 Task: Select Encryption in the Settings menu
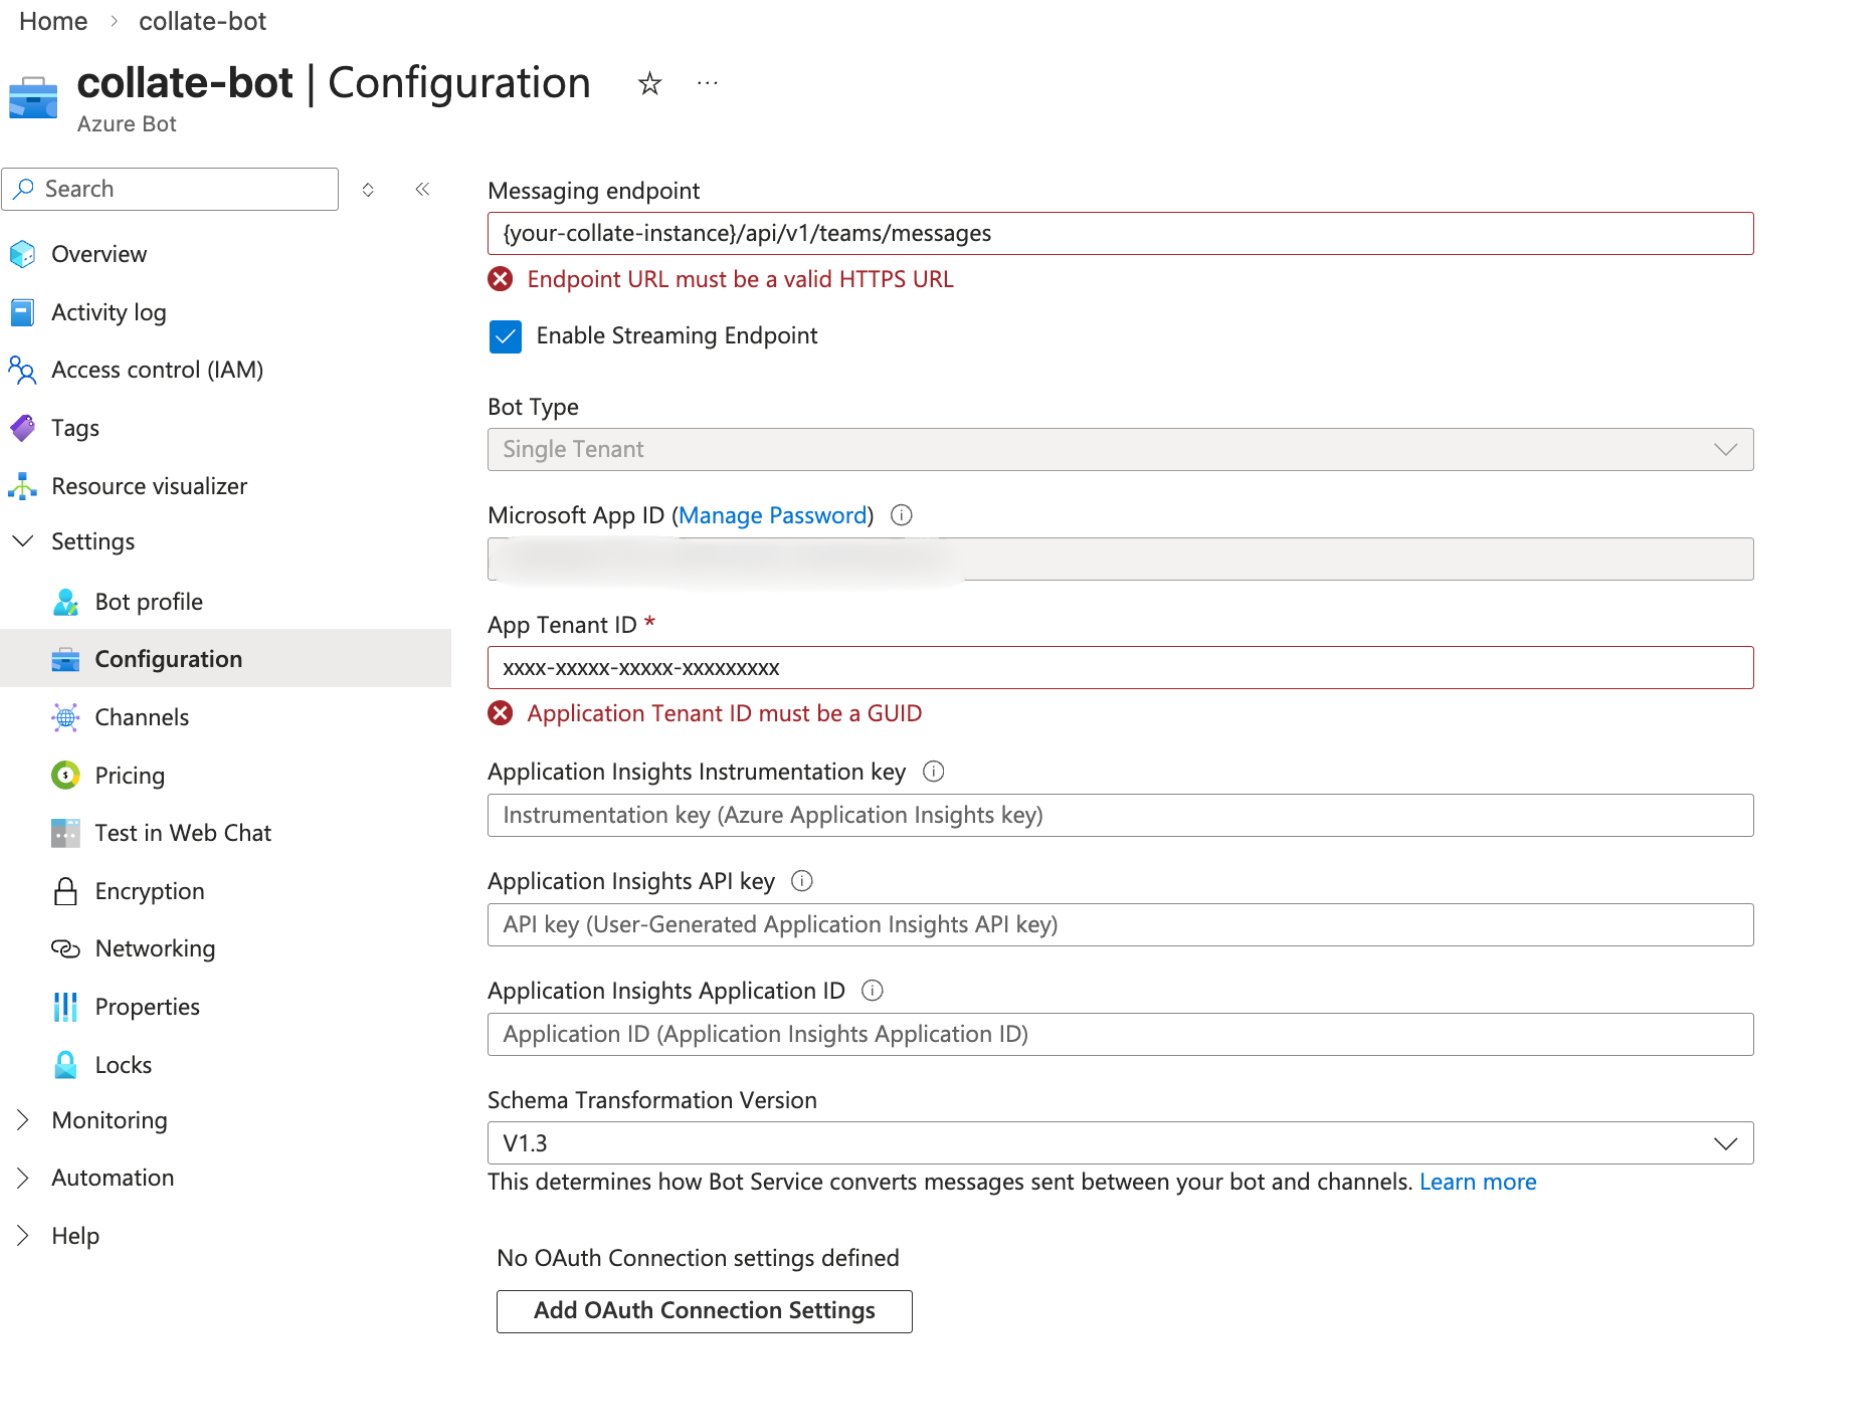point(149,891)
